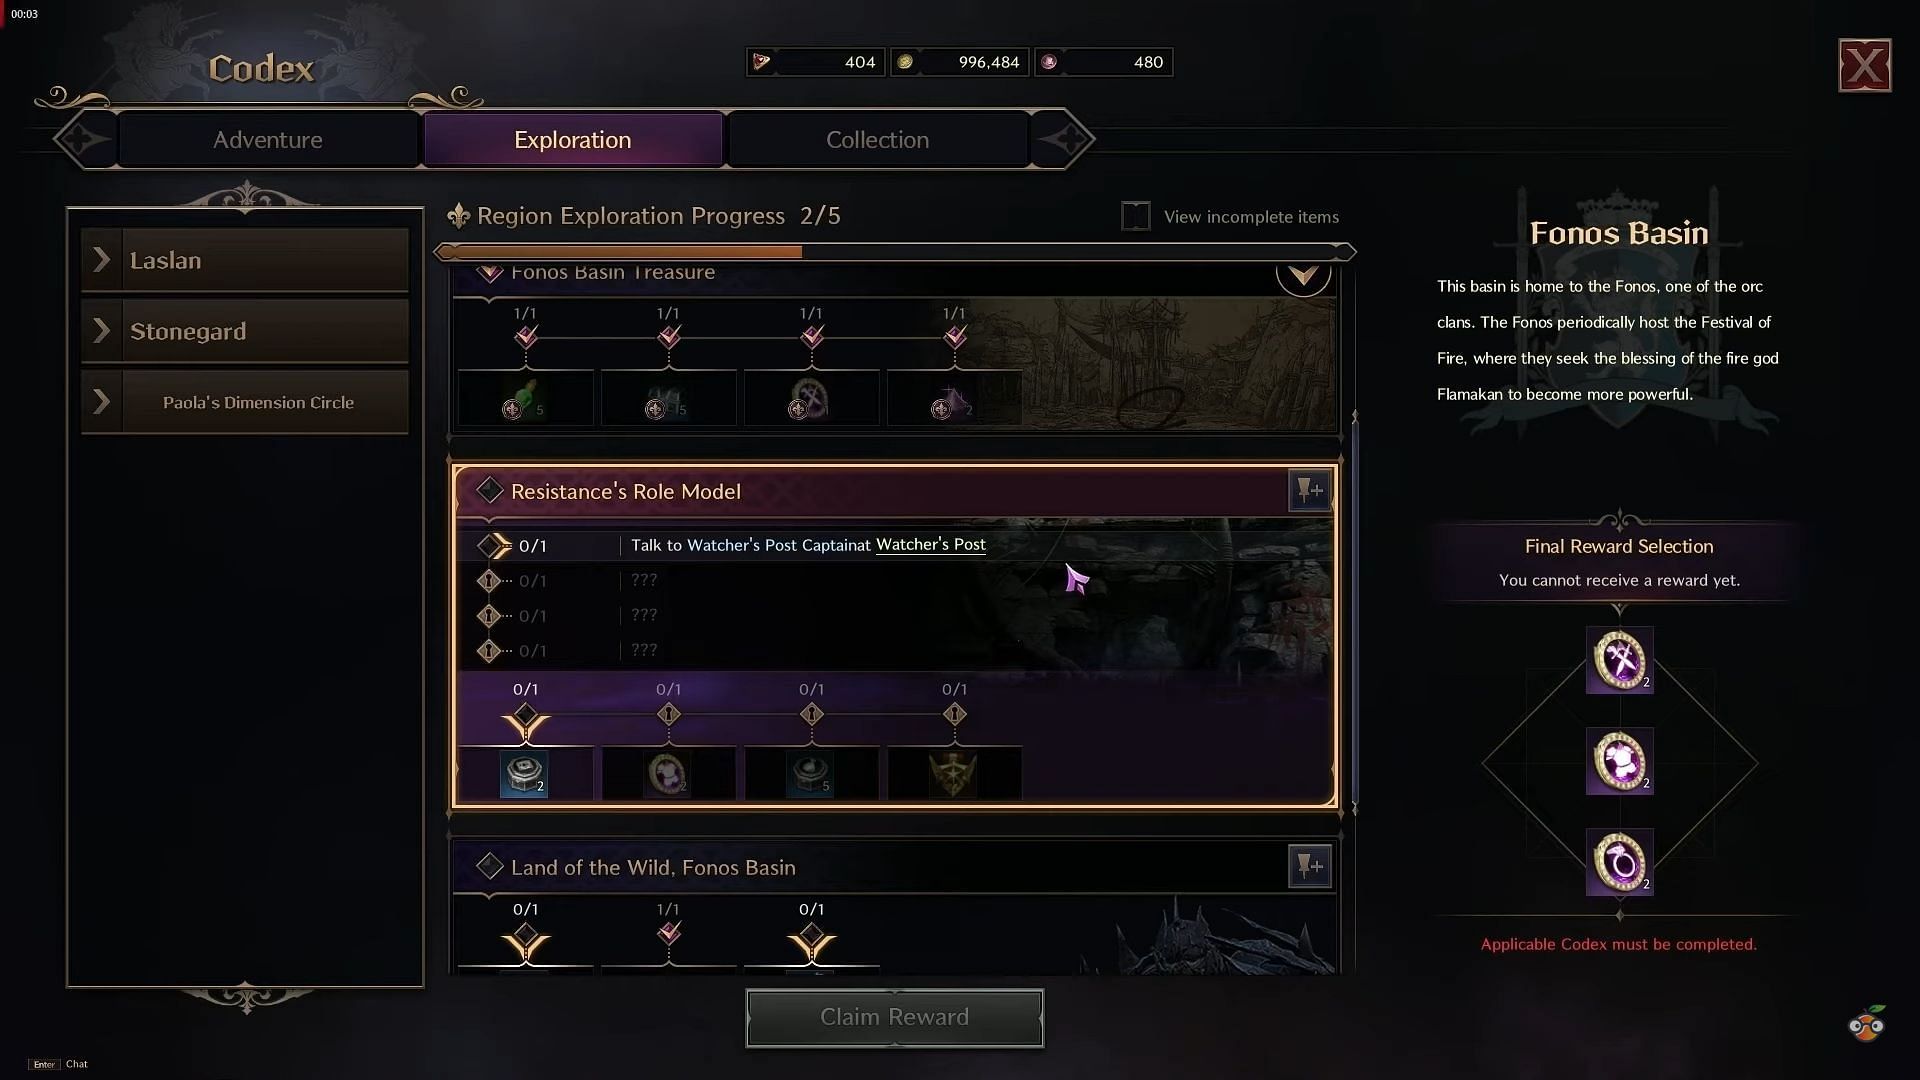Click the Watcher's Post hyperlink
Image resolution: width=1920 pixels, height=1080 pixels.
click(x=931, y=543)
